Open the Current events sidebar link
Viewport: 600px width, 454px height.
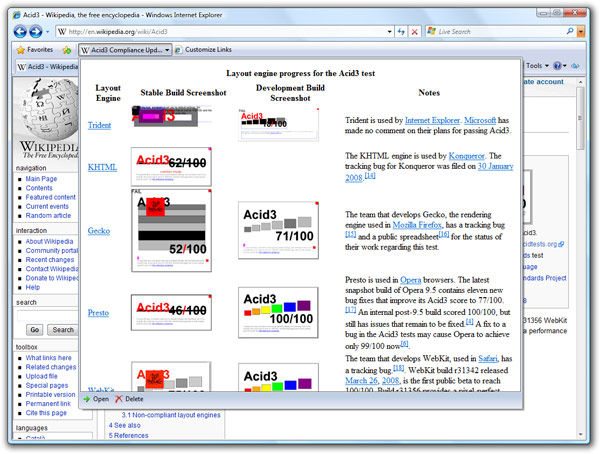tap(47, 206)
